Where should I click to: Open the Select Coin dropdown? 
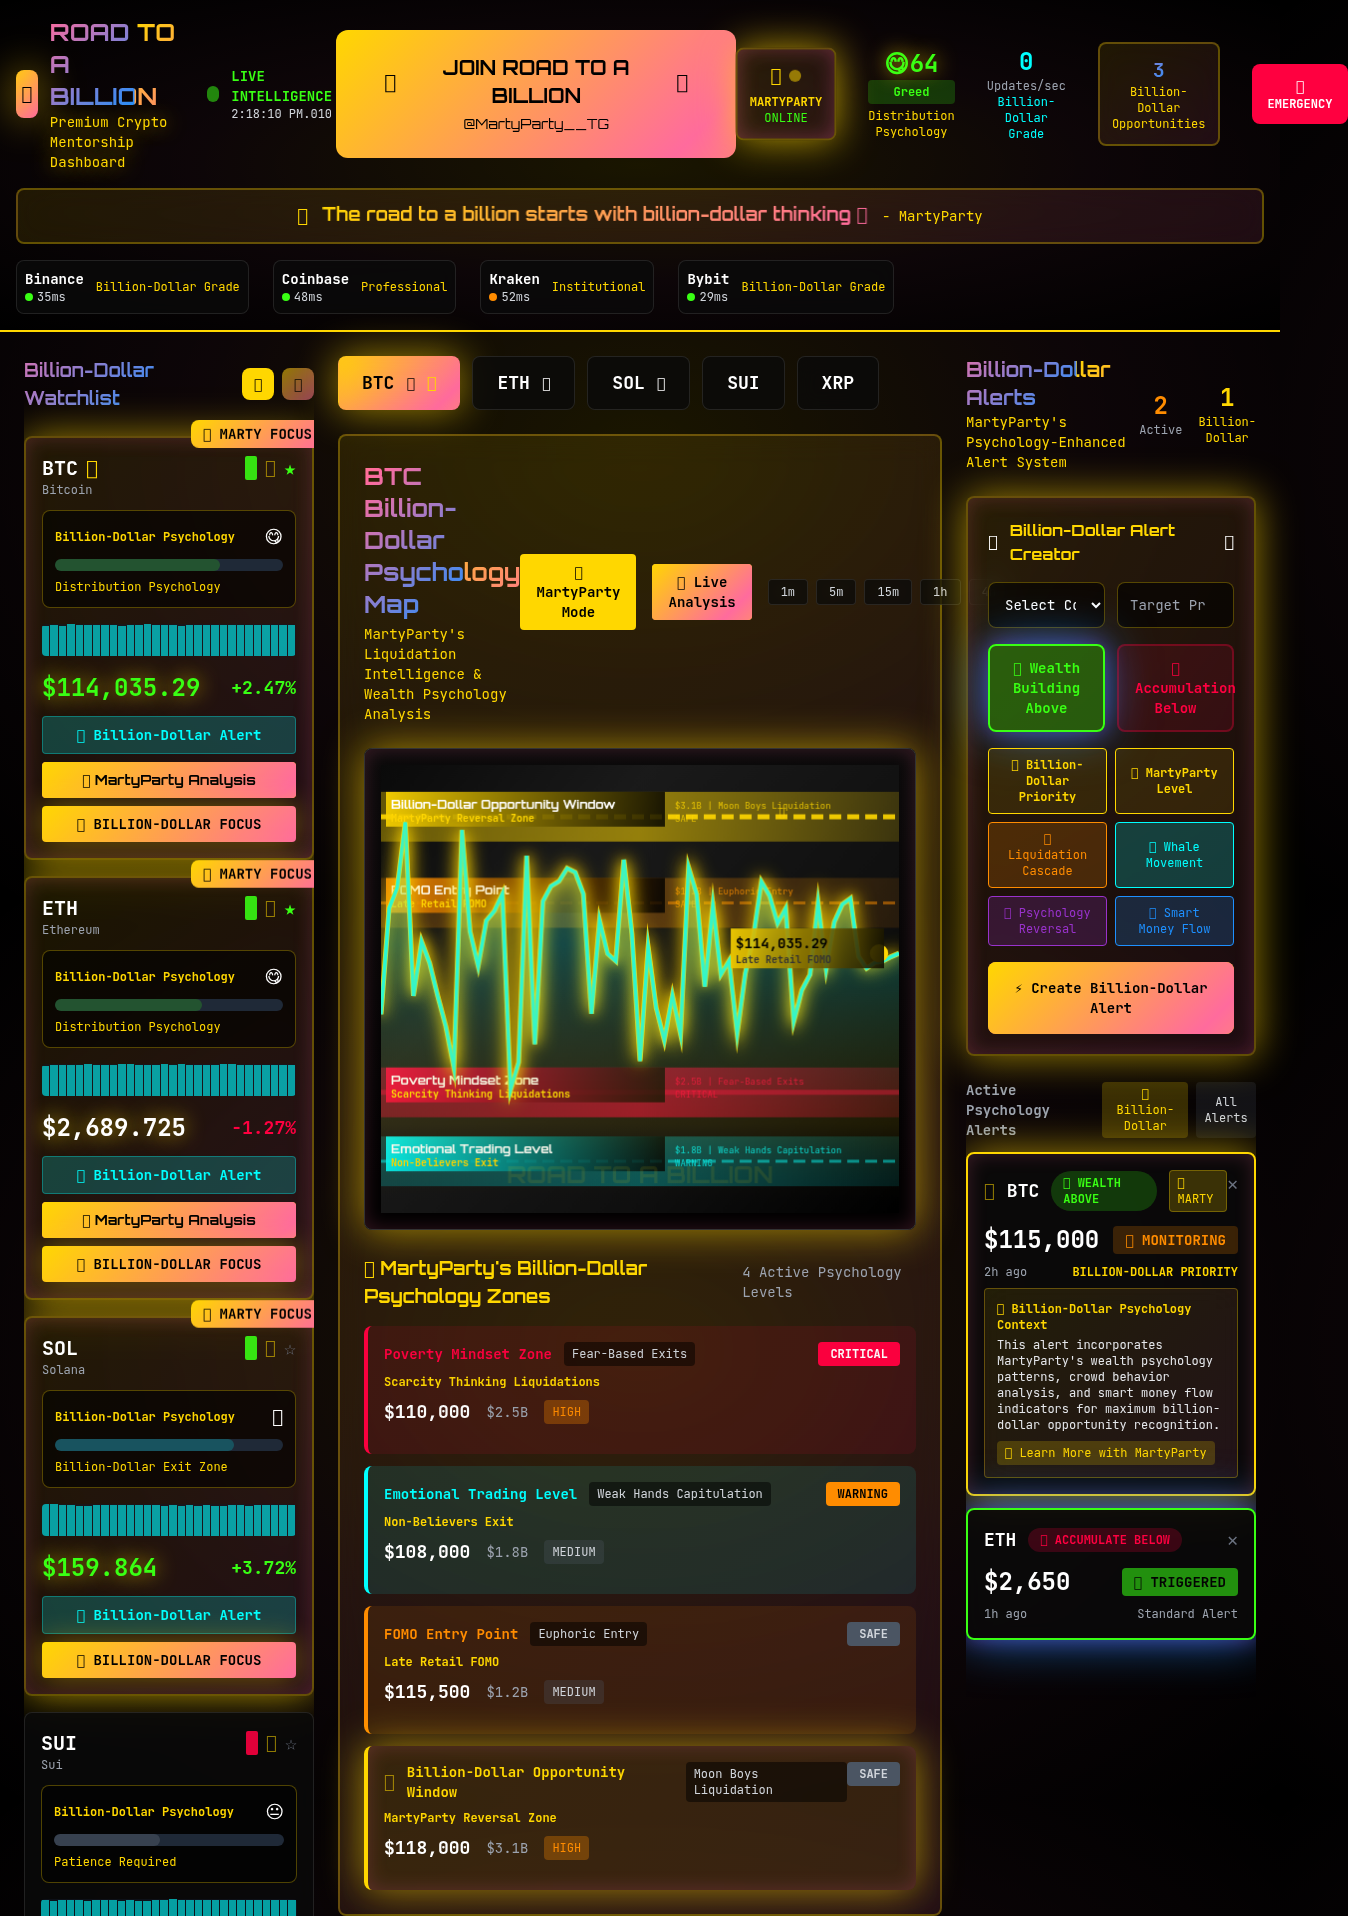[1046, 605]
